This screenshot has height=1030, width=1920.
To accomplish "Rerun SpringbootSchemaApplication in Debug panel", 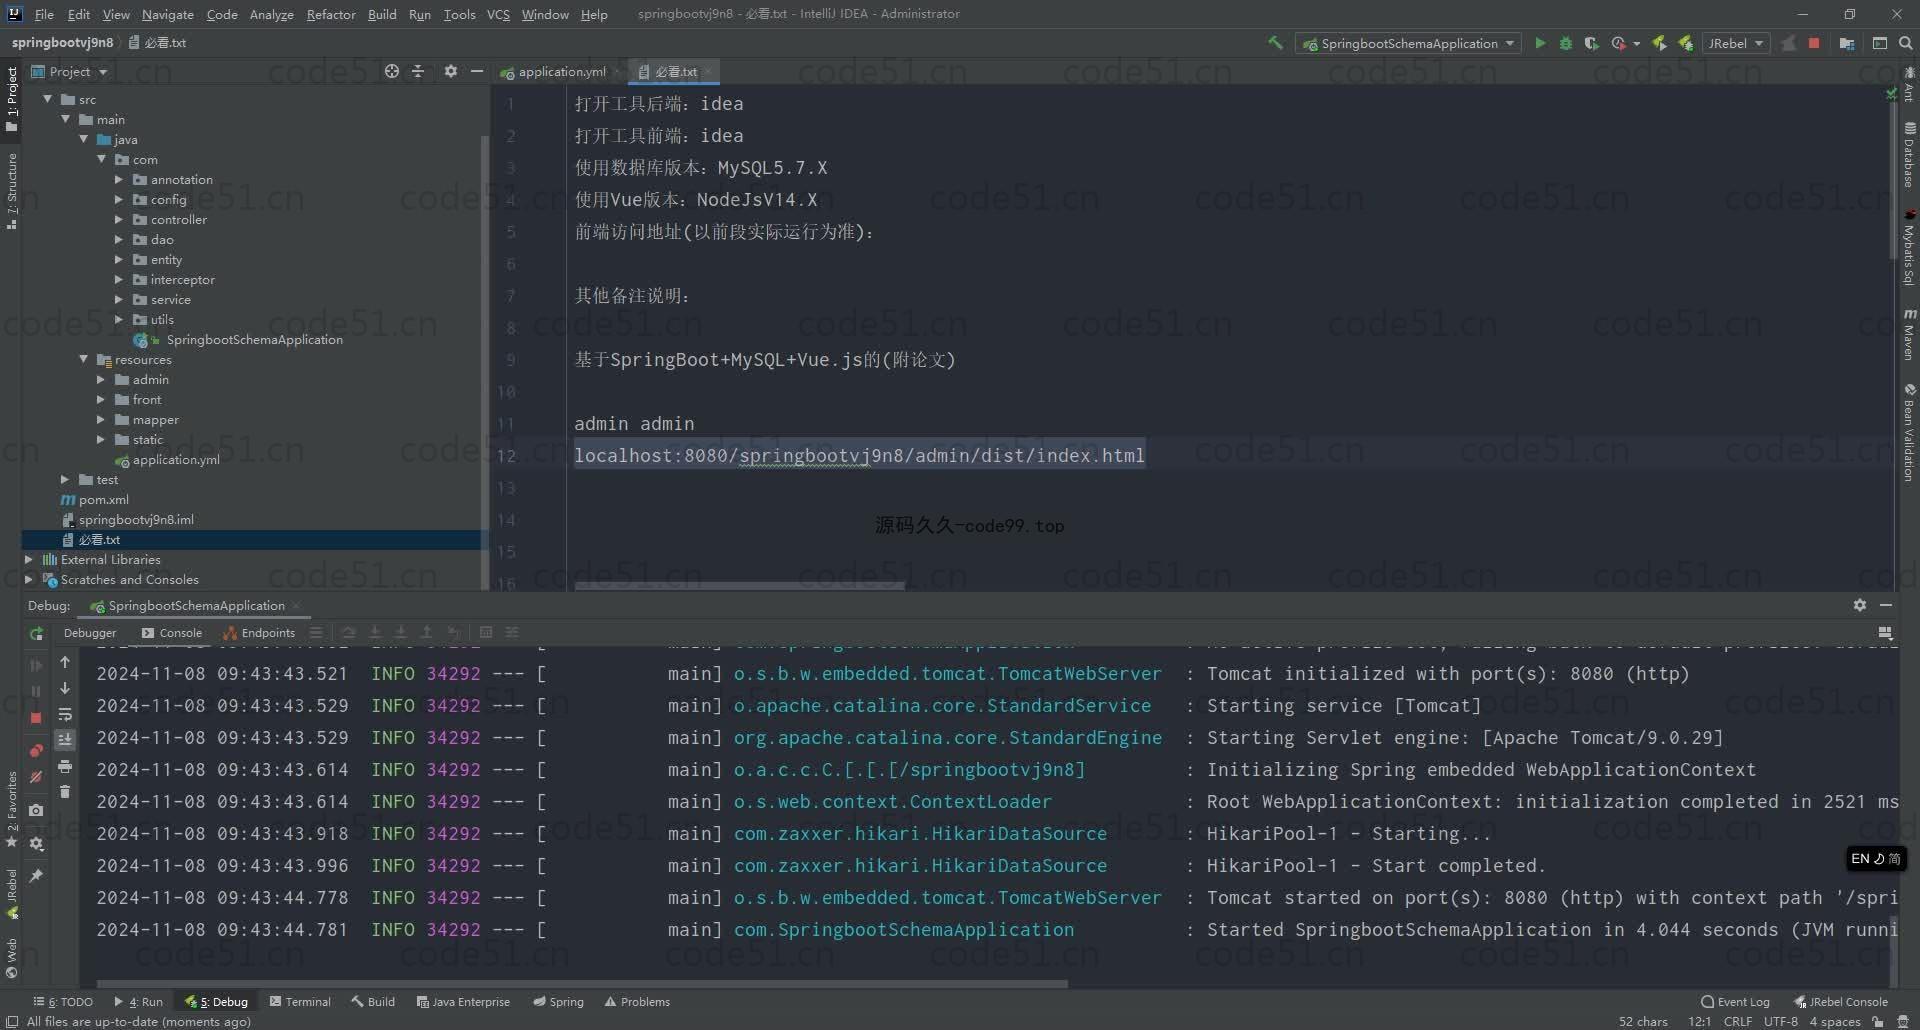I will click(x=36, y=633).
